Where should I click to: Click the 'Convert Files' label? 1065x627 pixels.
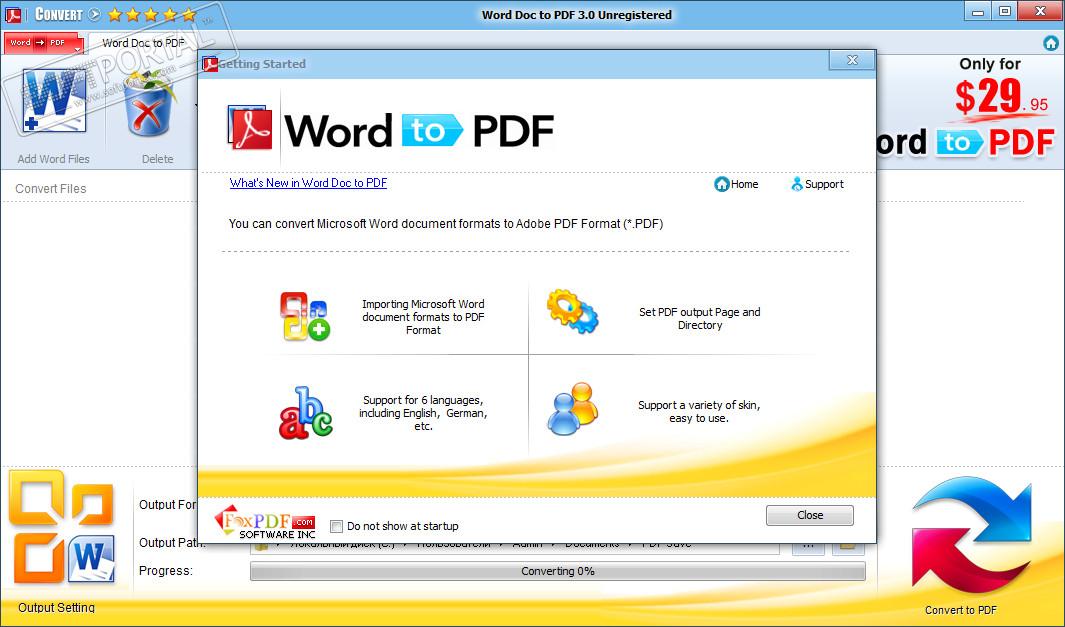pos(51,189)
